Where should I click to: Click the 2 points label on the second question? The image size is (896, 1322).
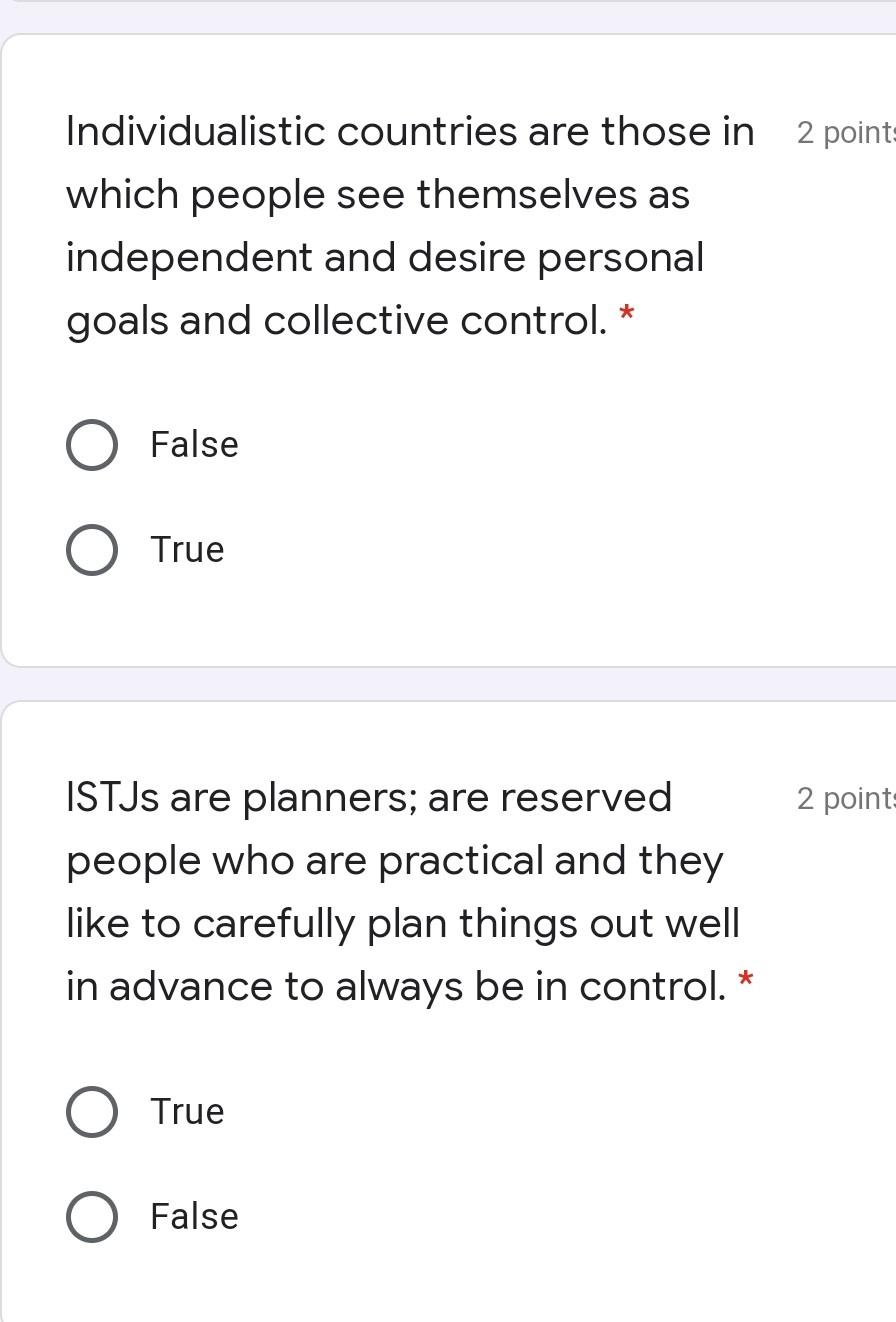tap(843, 797)
